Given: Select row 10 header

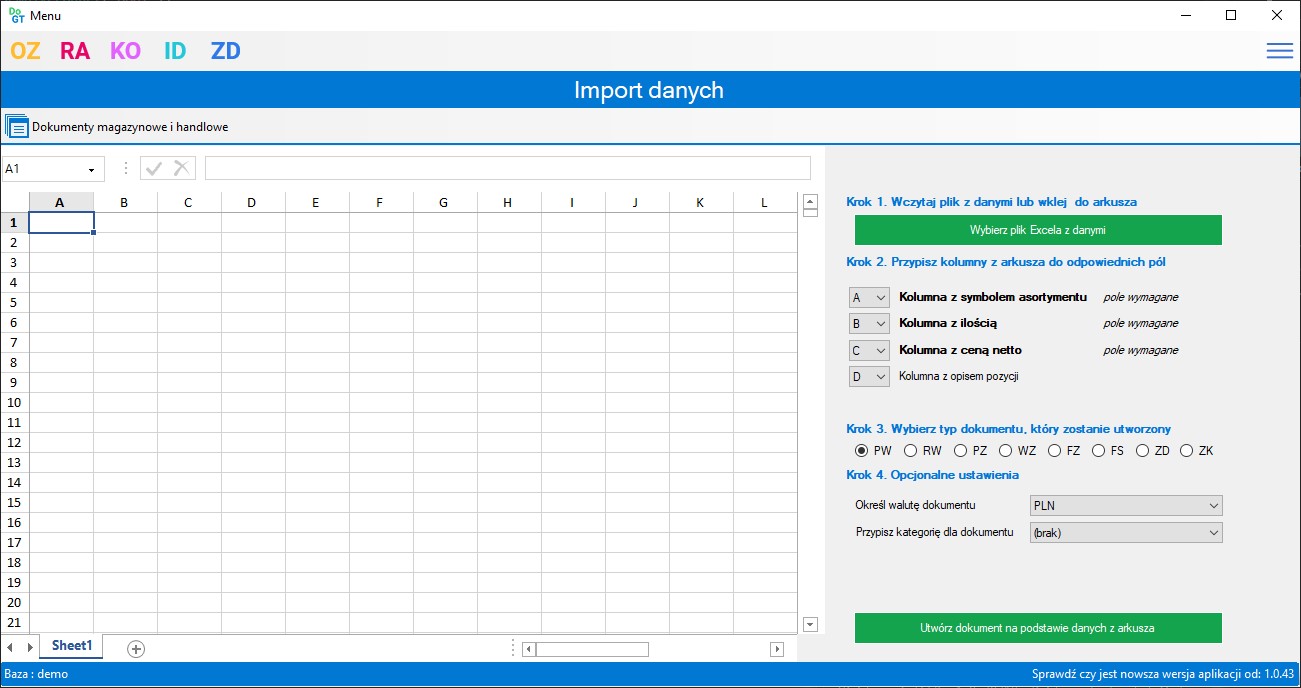Looking at the screenshot, I should tap(15, 402).
